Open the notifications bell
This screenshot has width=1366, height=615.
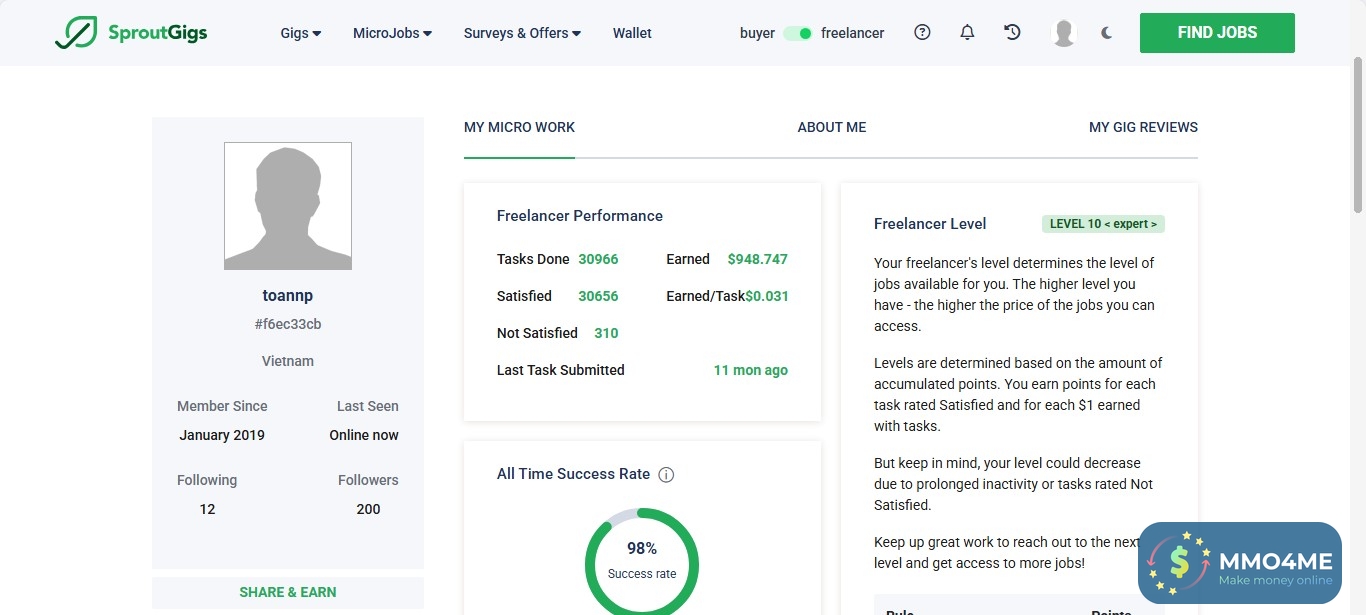pos(967,33)
